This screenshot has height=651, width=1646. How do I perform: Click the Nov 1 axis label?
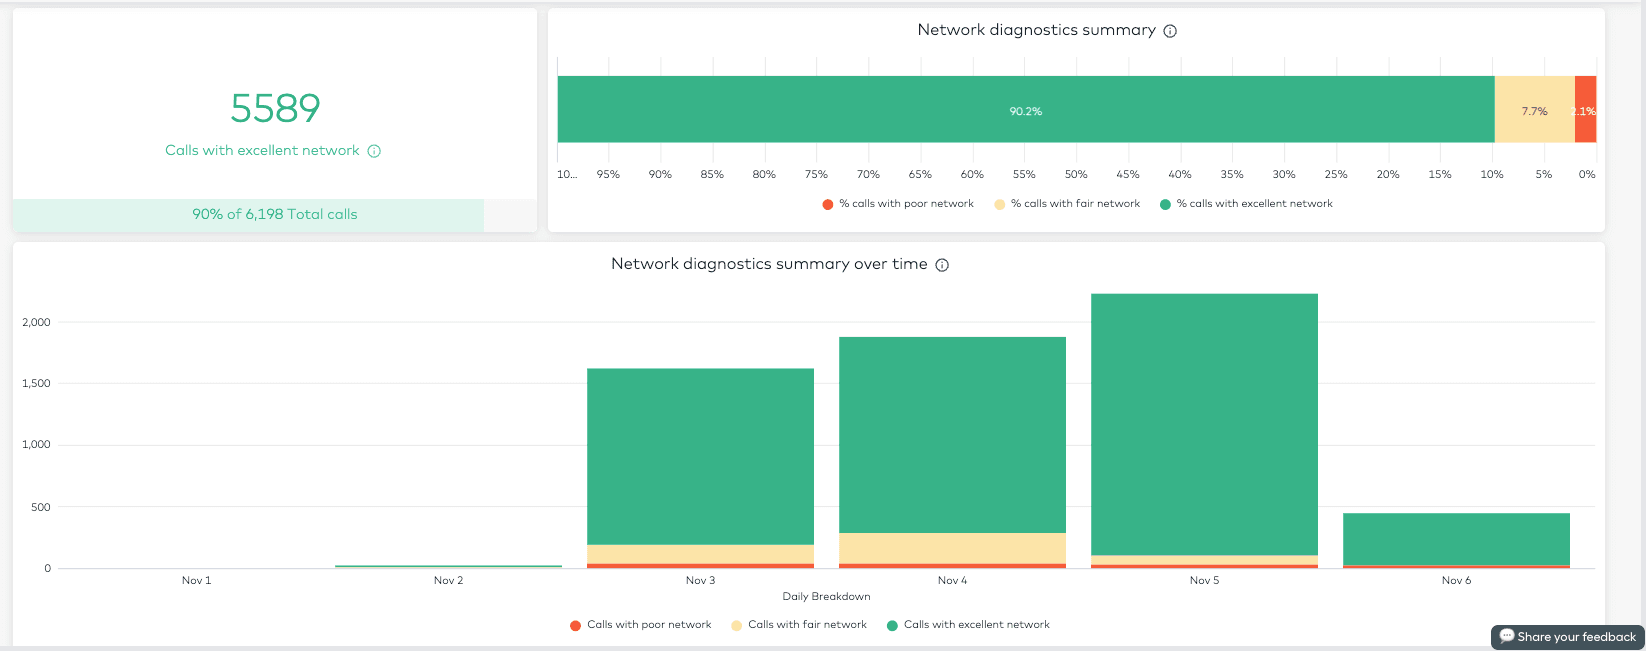click(196, 581)
